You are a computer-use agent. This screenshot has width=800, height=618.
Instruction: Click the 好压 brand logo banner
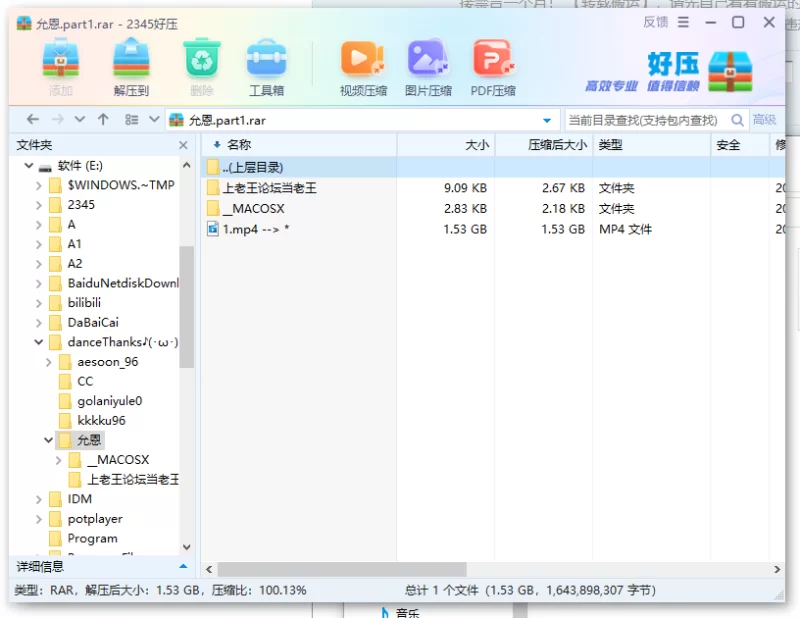[x=669, y=71]
